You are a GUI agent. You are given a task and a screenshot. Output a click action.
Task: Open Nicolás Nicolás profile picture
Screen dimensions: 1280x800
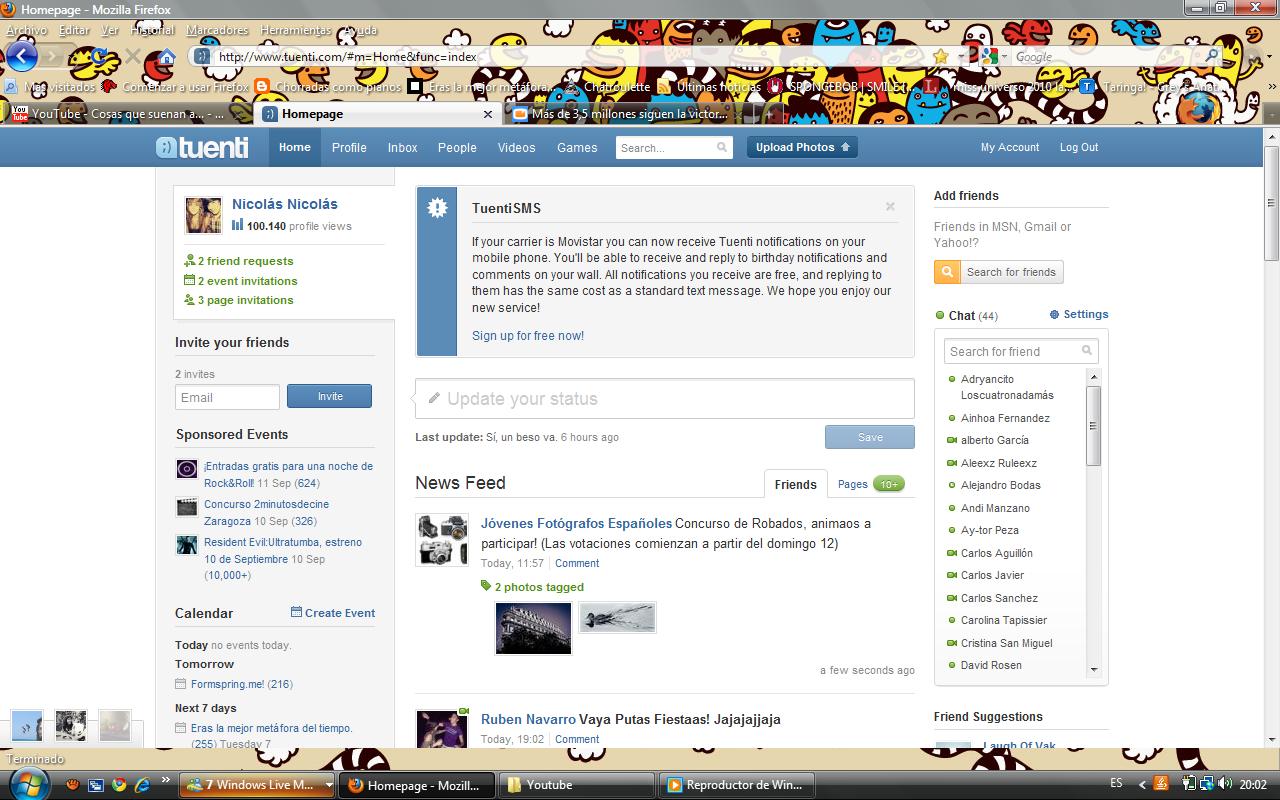[203, 215]
